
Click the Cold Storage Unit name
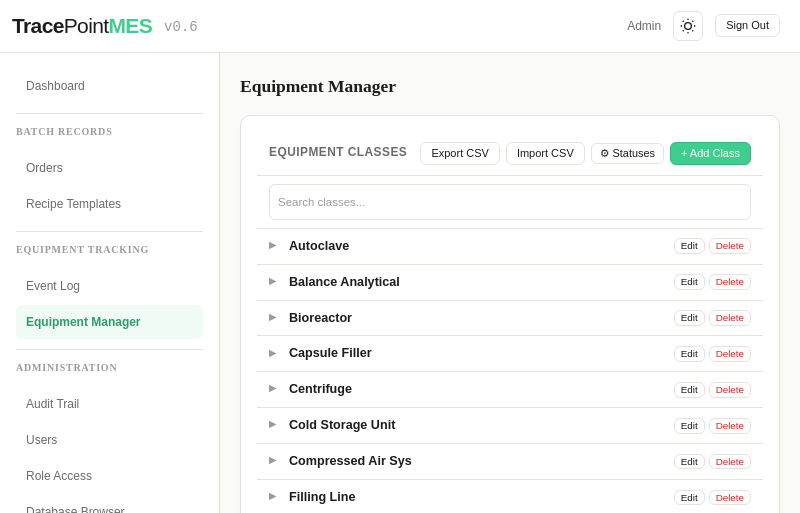tap(342, 425)
